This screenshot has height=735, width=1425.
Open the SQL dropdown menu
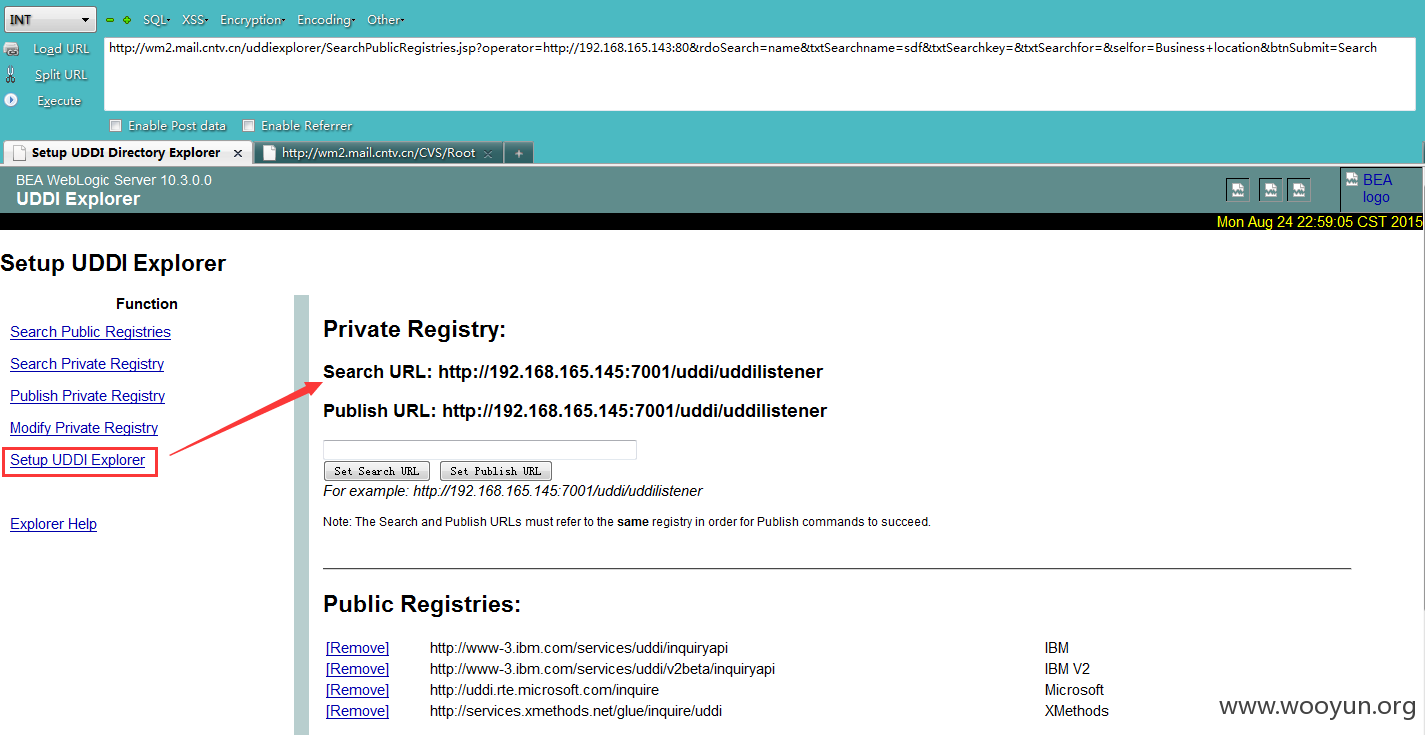156,20
